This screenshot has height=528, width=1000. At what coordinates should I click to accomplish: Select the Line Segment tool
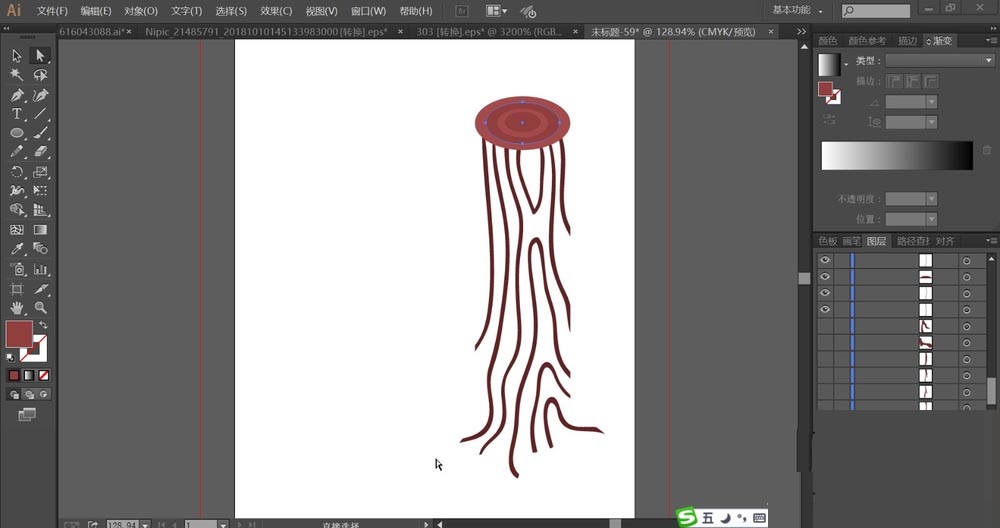click(40, 114)
